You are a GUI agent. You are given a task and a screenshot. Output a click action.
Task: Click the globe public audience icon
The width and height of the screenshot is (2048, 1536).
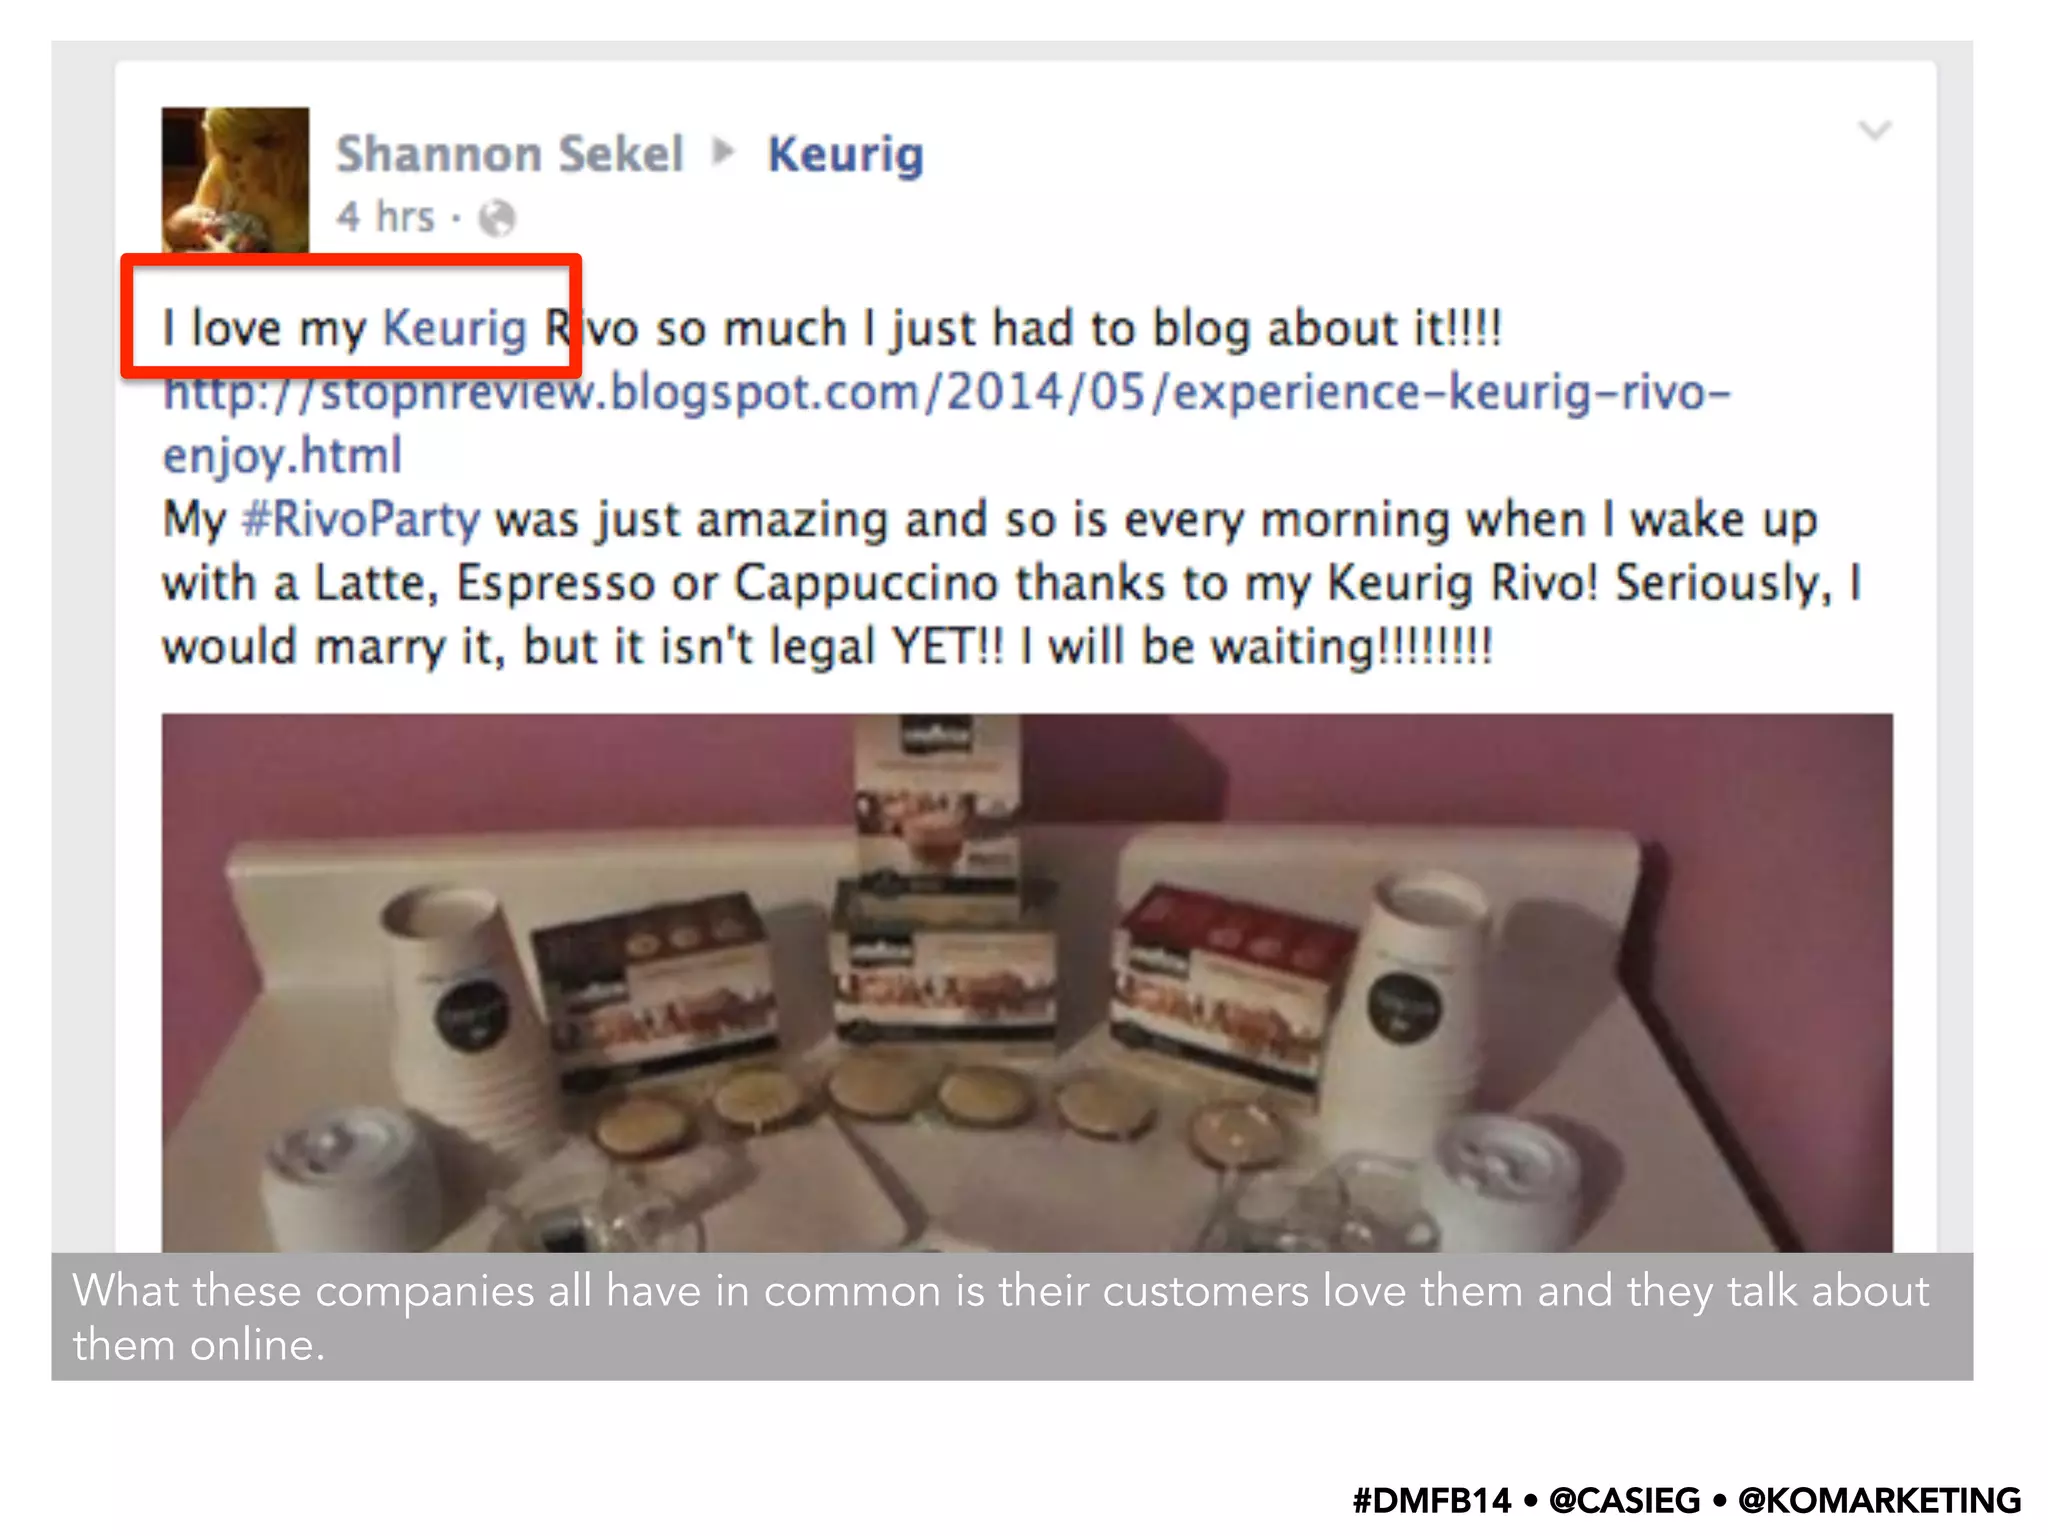coord(496,217)
